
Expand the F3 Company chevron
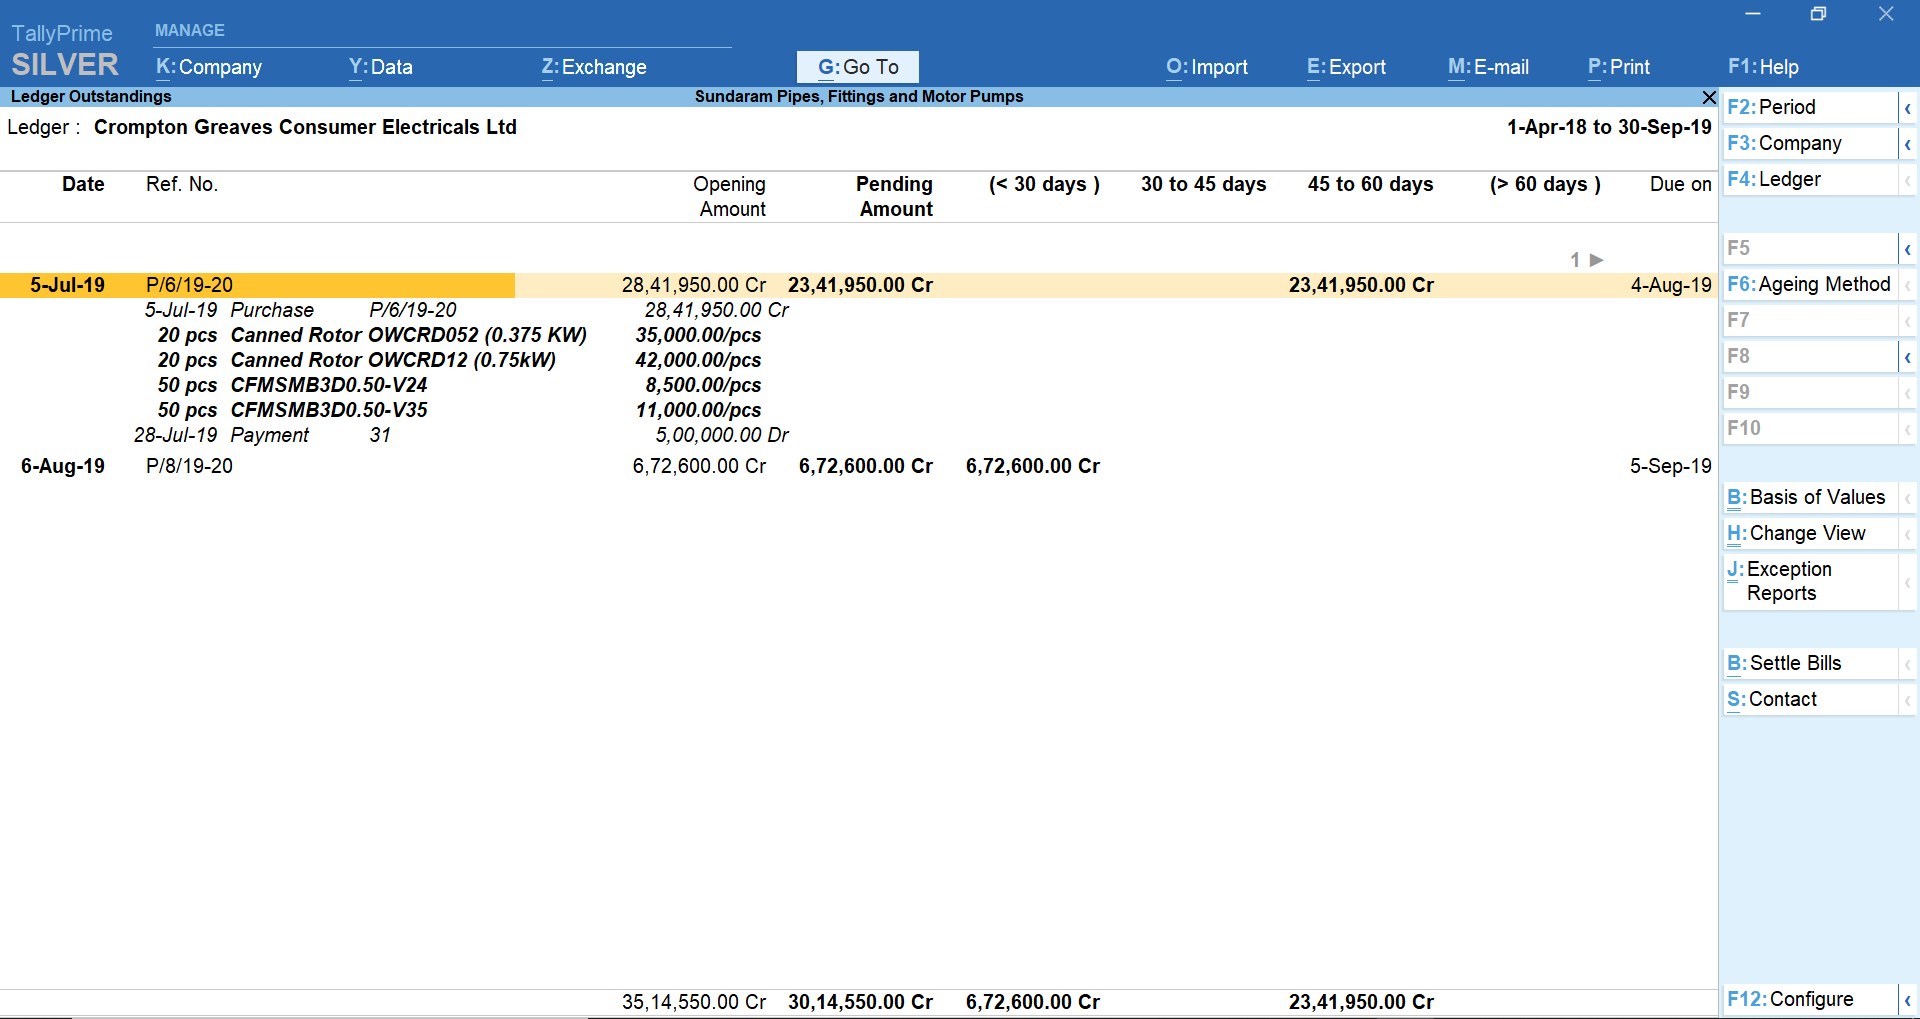tap(1907, 144)
